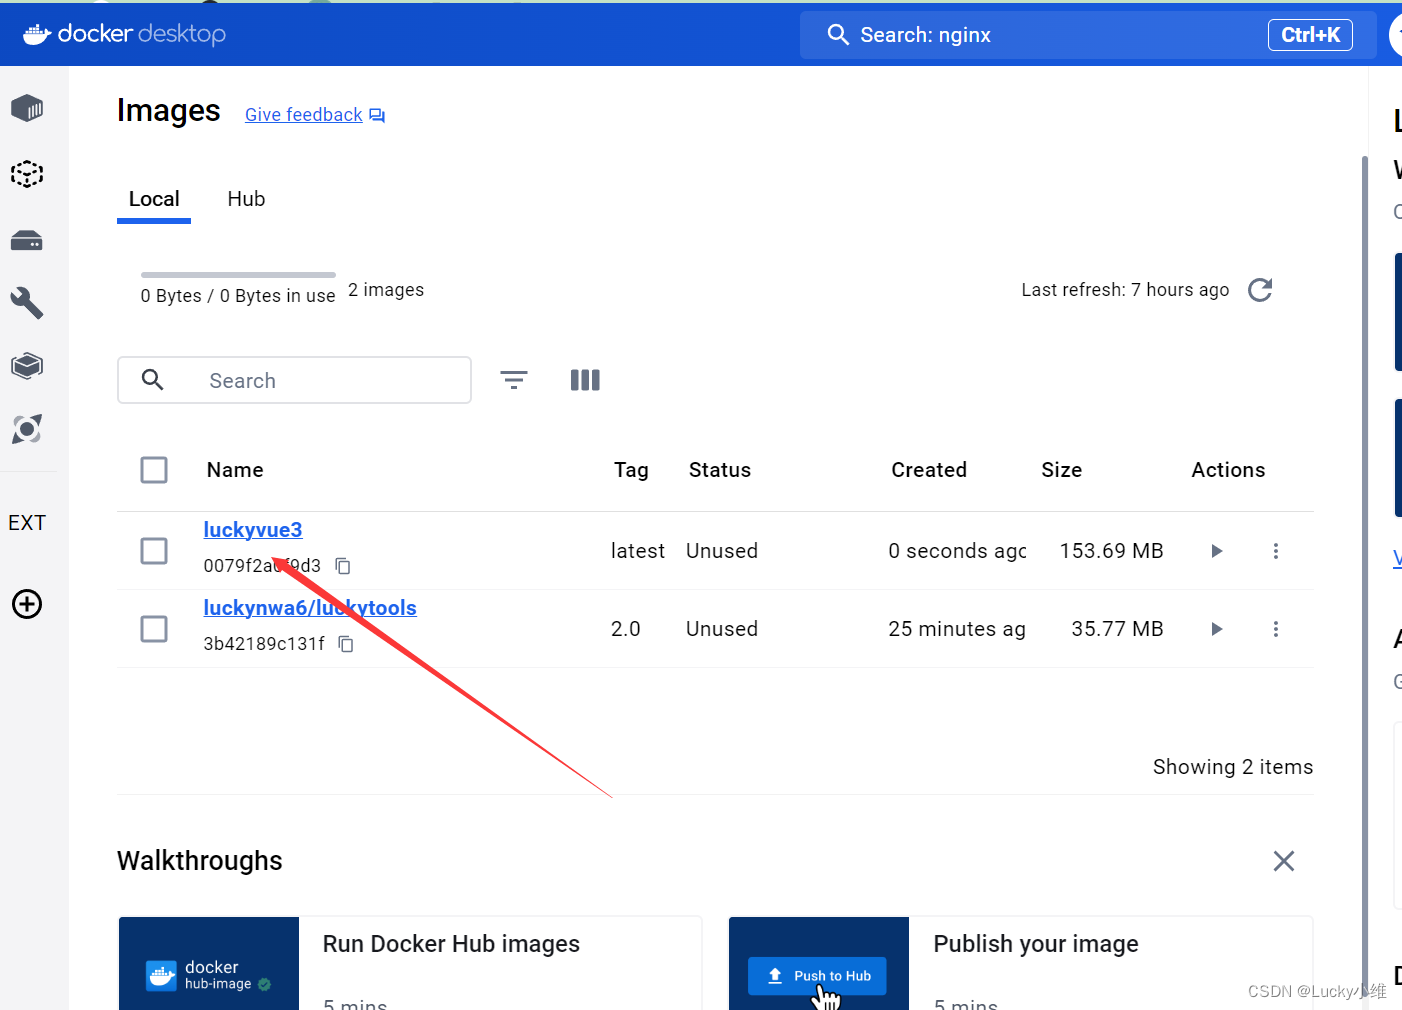Screen dimensions: 1402x1010
Task: Open the luckynwa6/luckytools image link
Action: [310, 608]
